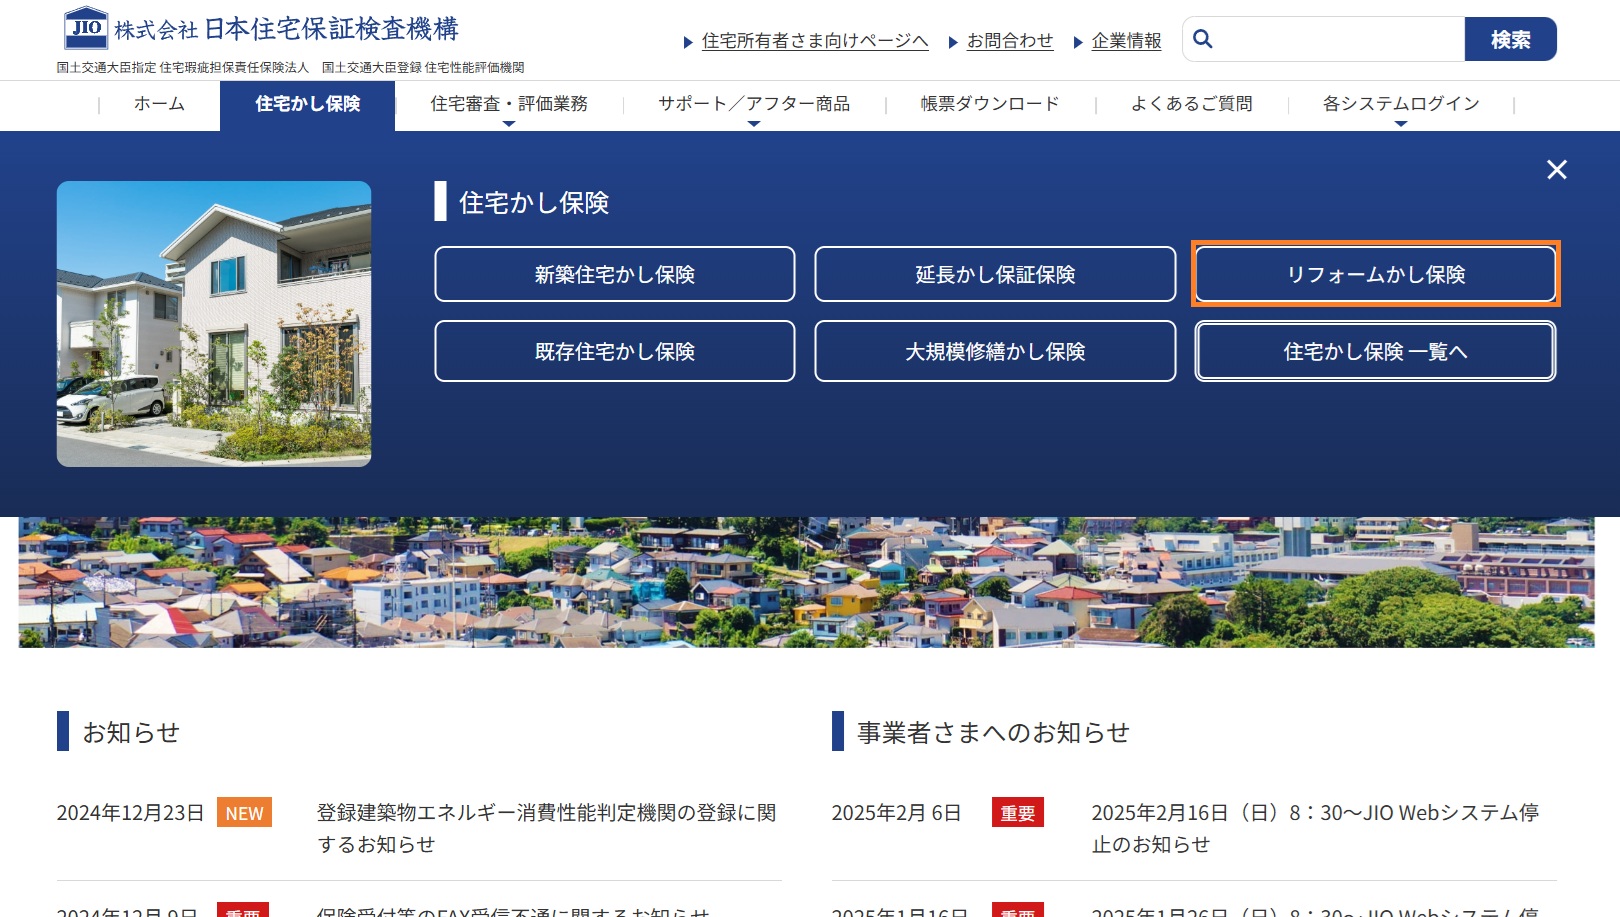Click the NEW badge on 2024年12月23日 news
The height and width of the screenshot is (917, 1620).
coord(244,813)
